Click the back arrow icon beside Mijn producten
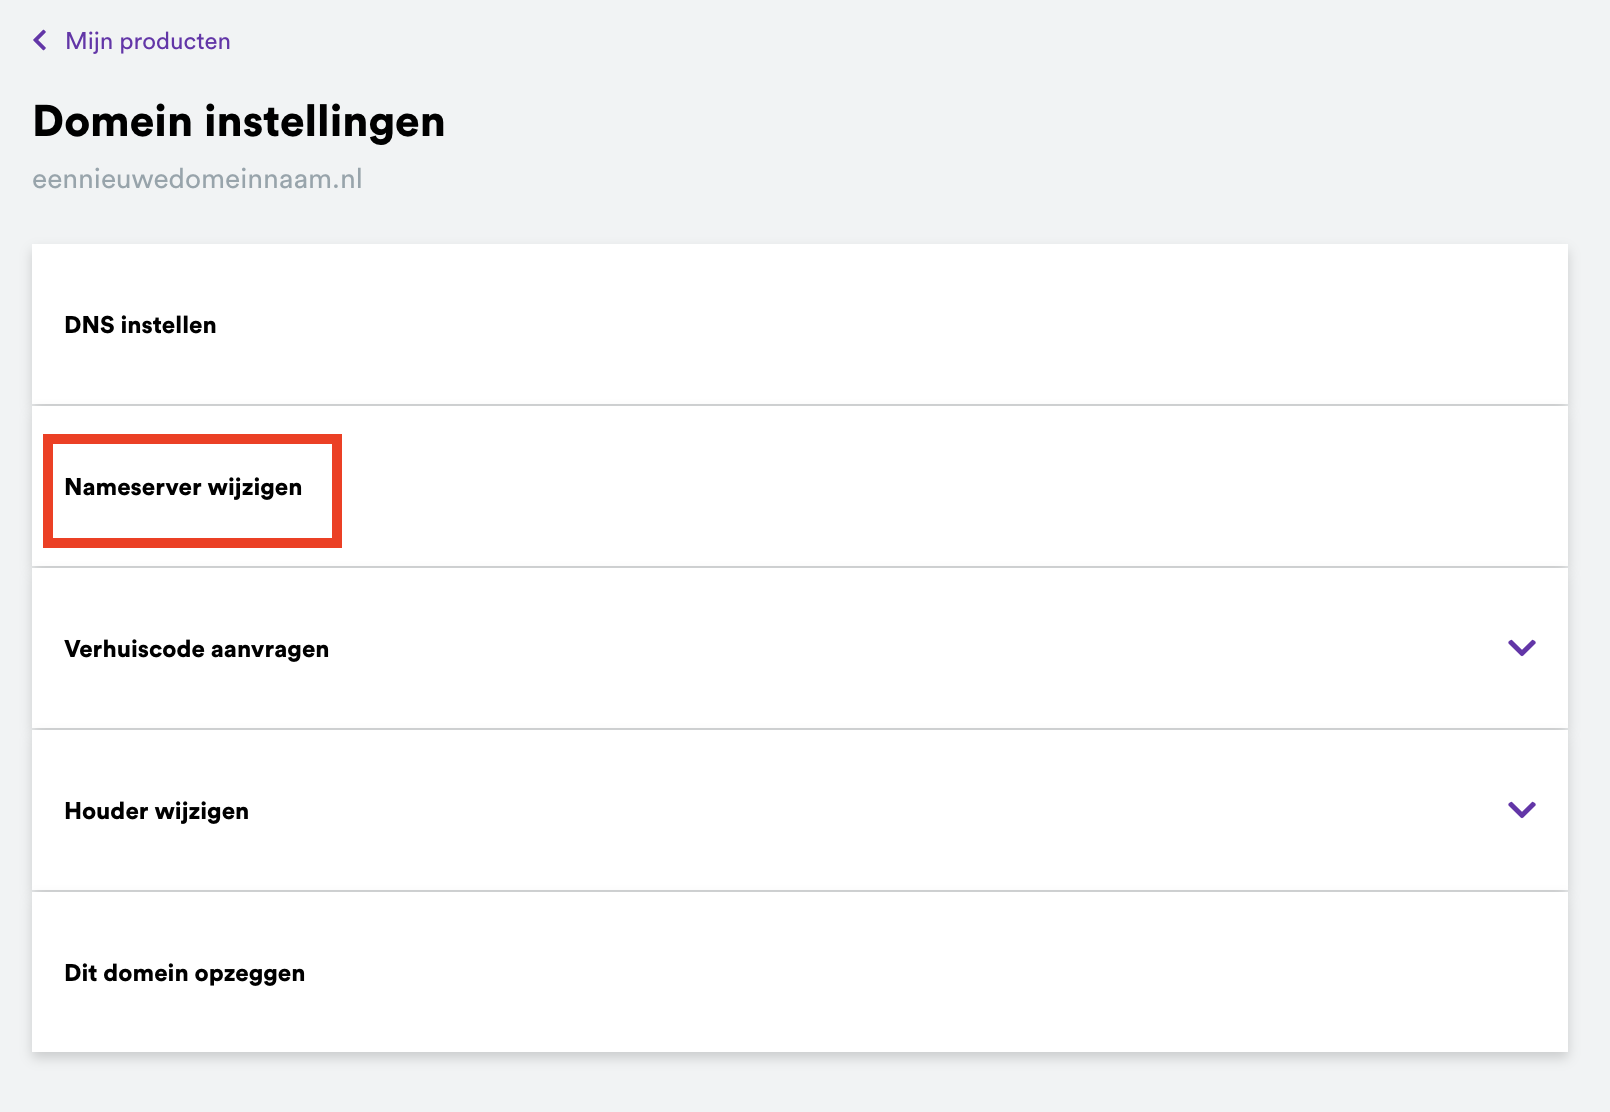The height and width of the screenshot is (1112, 1610). [40, 41]
